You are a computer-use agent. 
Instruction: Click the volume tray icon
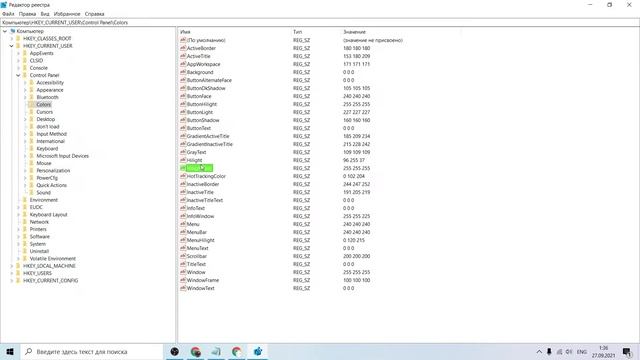tap(569, 351)
